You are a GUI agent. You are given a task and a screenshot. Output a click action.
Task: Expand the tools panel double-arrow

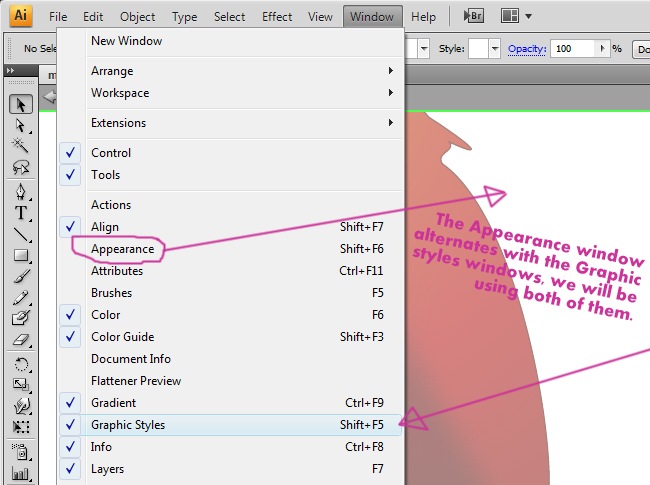pos(10,70)
